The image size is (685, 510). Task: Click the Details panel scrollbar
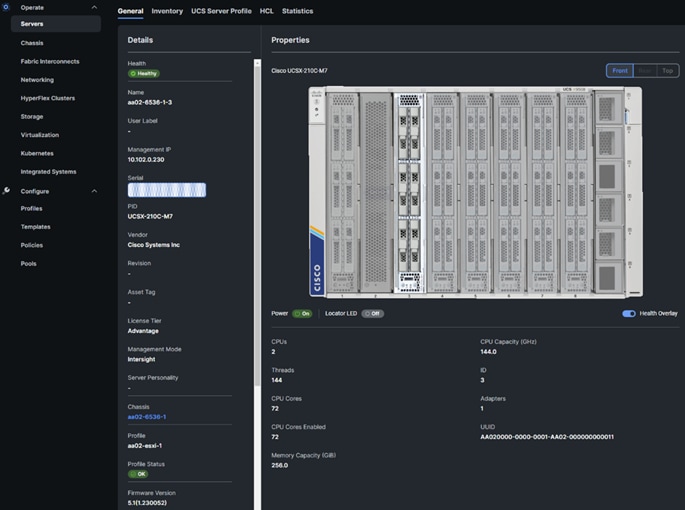(257, 227)
